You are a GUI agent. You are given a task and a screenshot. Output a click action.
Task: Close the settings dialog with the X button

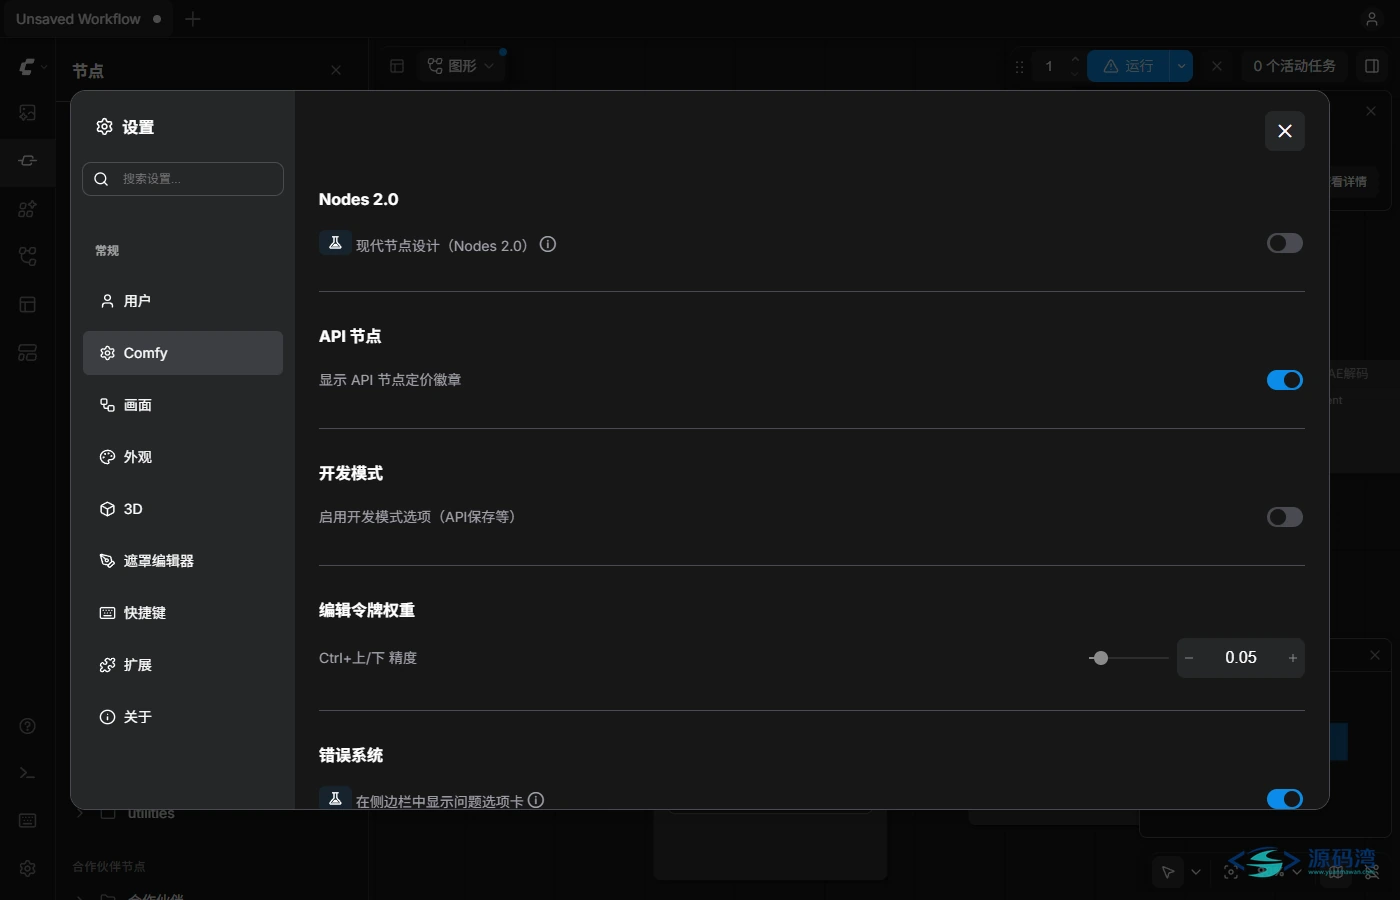(x=1285, y=131)
